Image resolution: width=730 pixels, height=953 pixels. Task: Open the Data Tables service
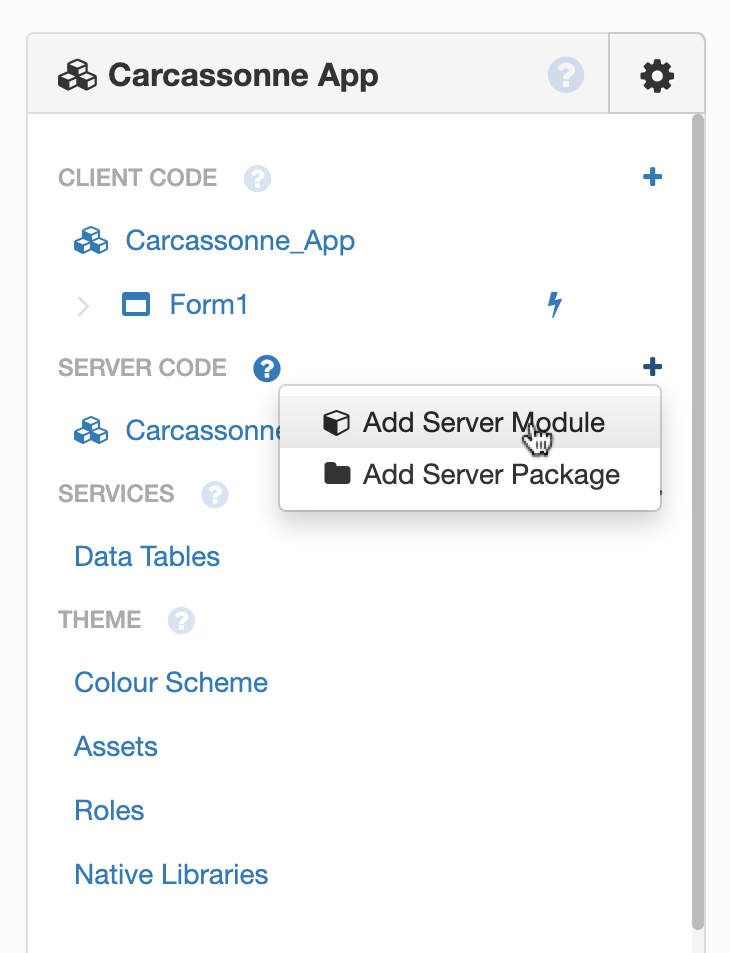(147, 557)
